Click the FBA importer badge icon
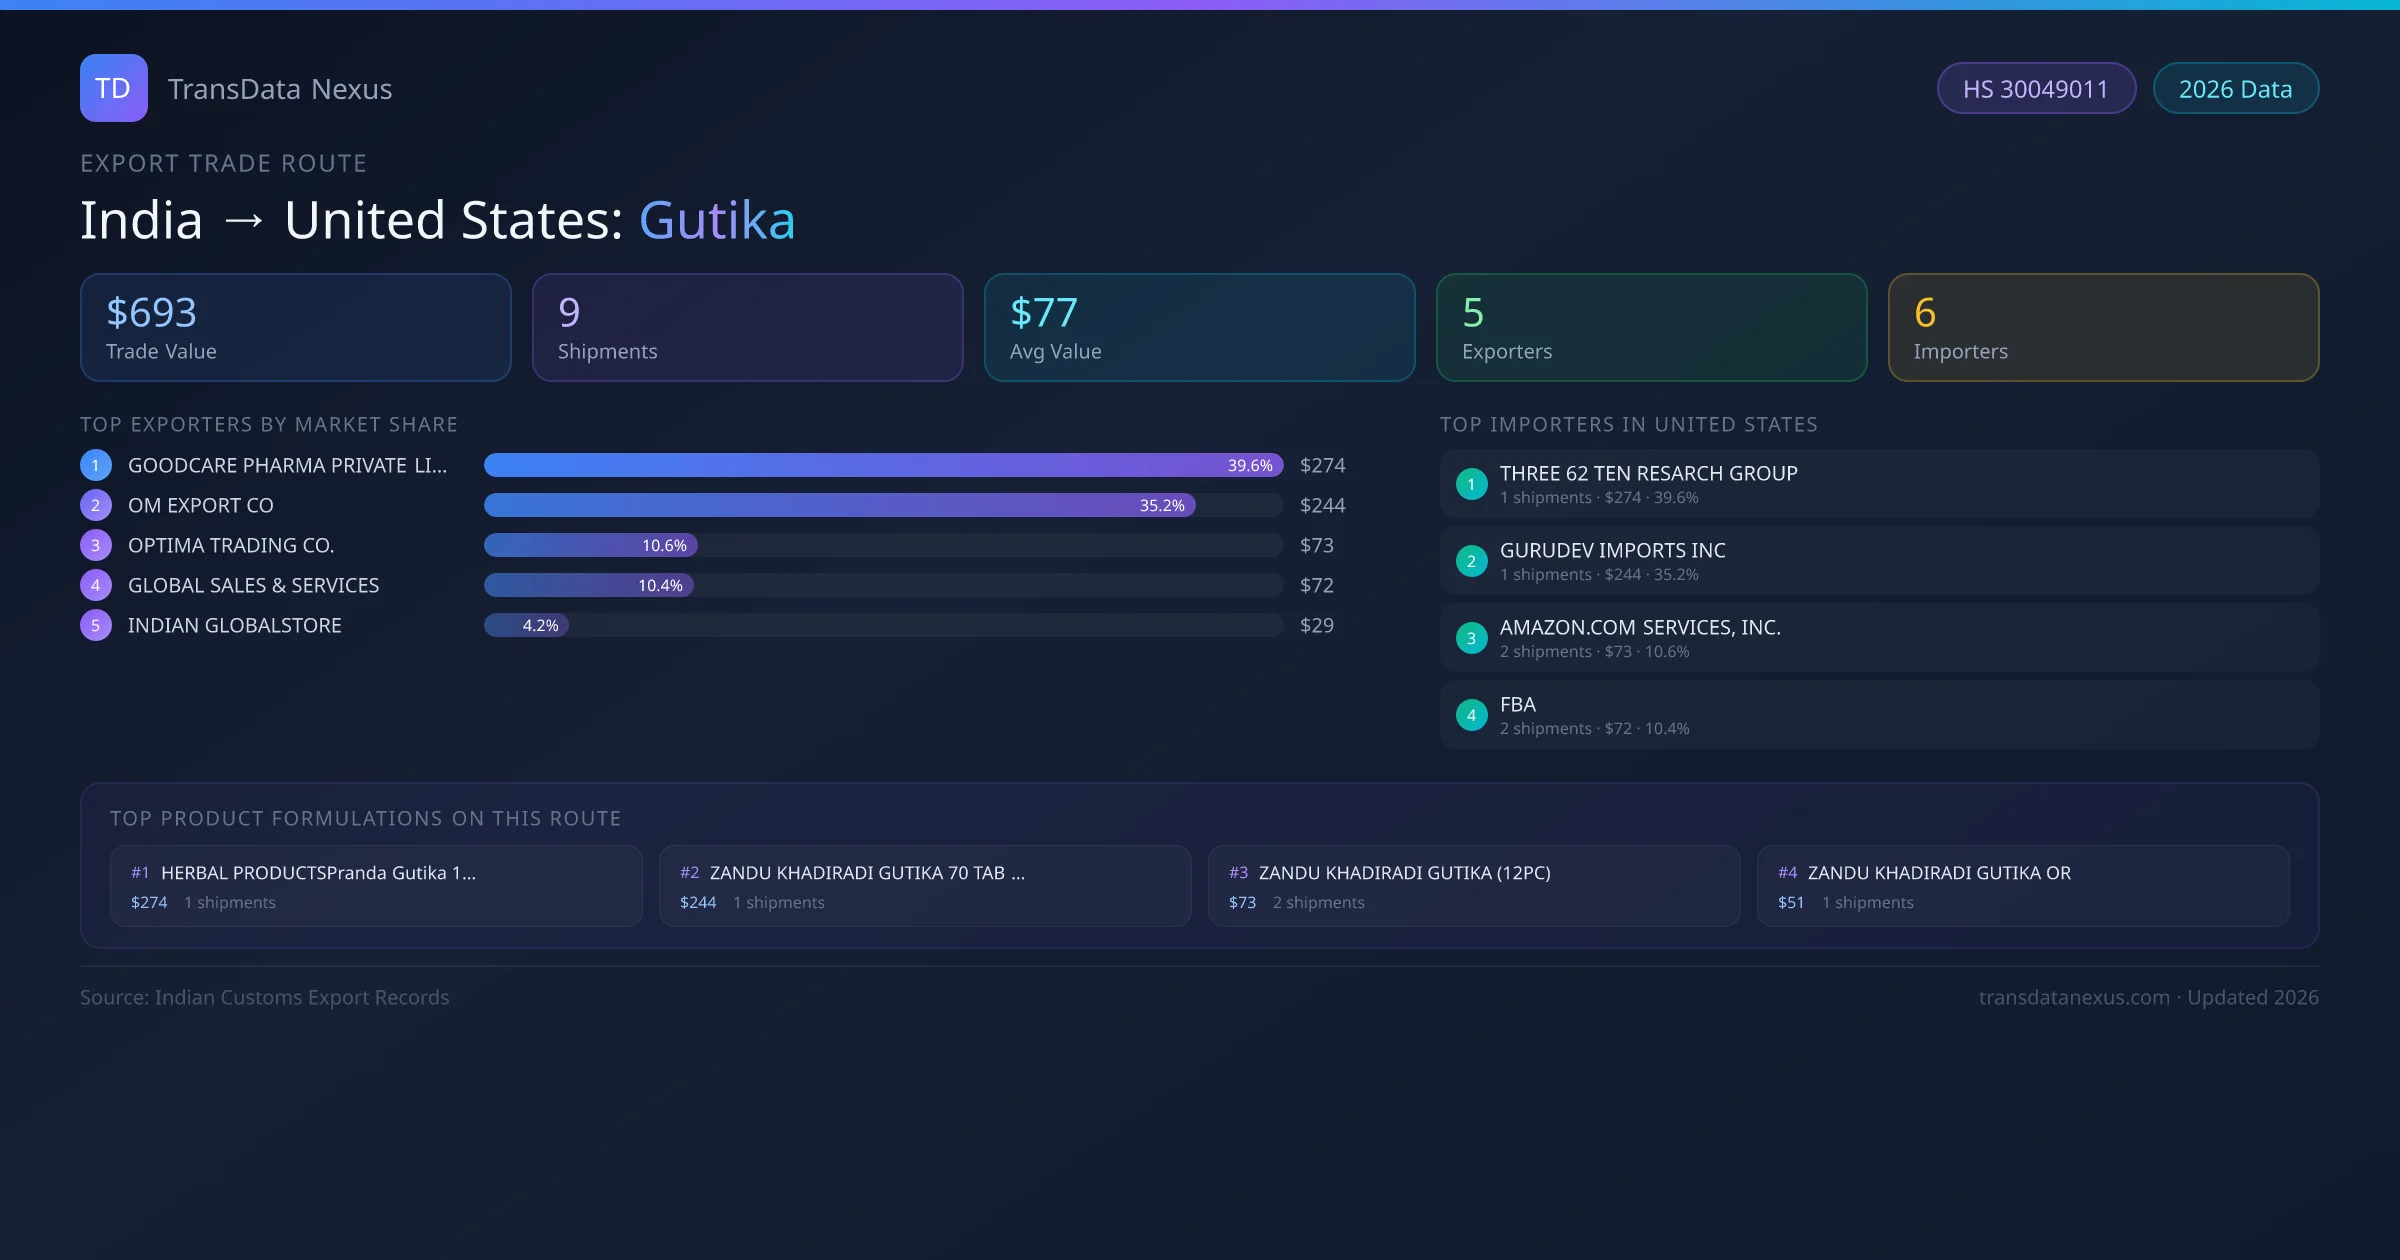This screenshot has height=1260, width=2400. click(x=1471, y=714)
